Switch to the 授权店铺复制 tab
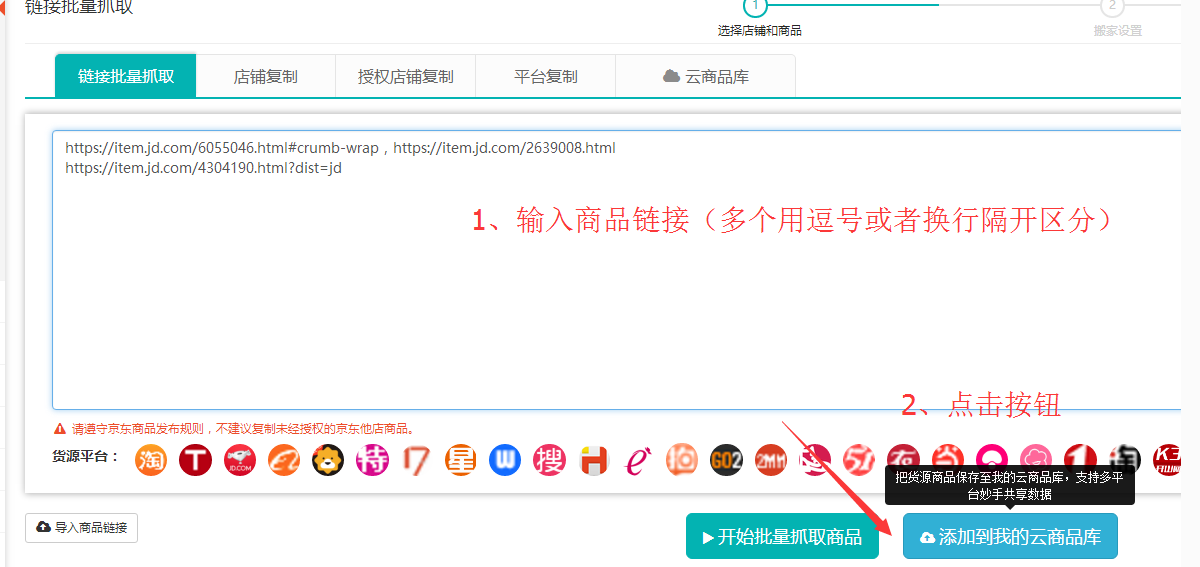The height and width of the screenshot is (567, 1200). (405, 76)
